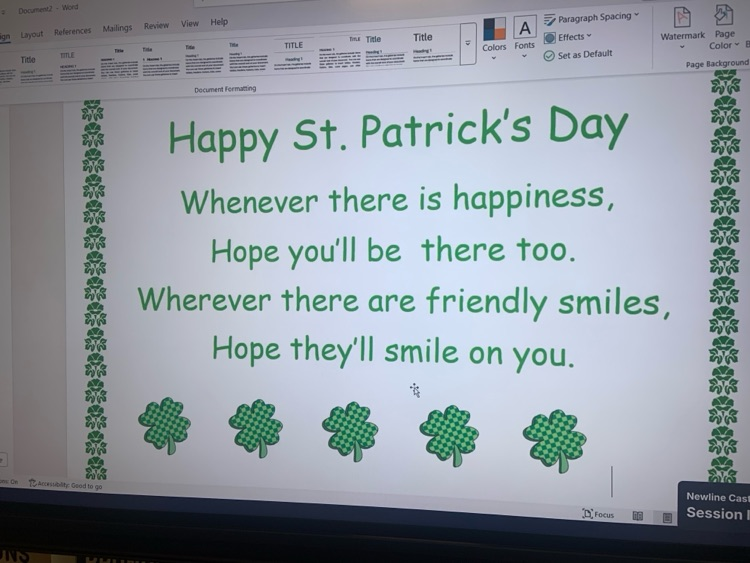750x563 pixels.
Task: Click the Focus mode icon in status bar
Action: (587, 513)
